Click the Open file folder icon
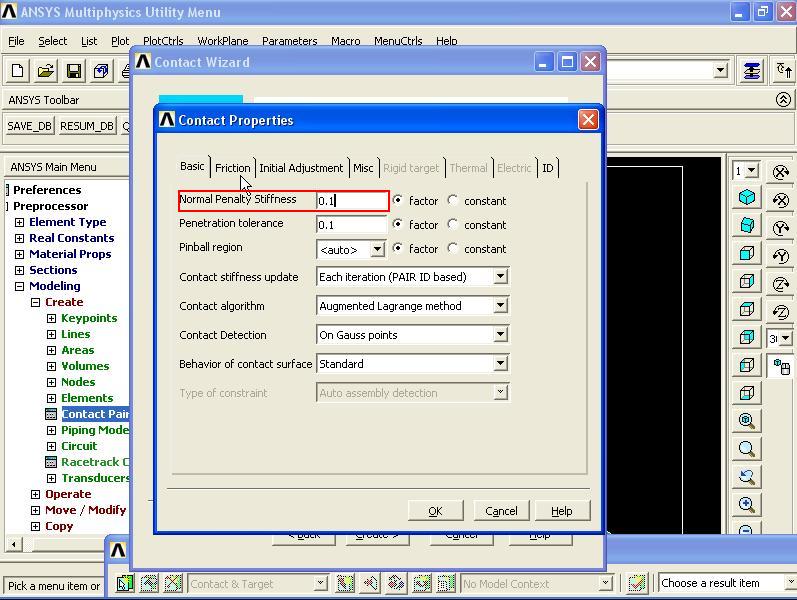Viewport: 797px width, 600px height. click(45, 71)
